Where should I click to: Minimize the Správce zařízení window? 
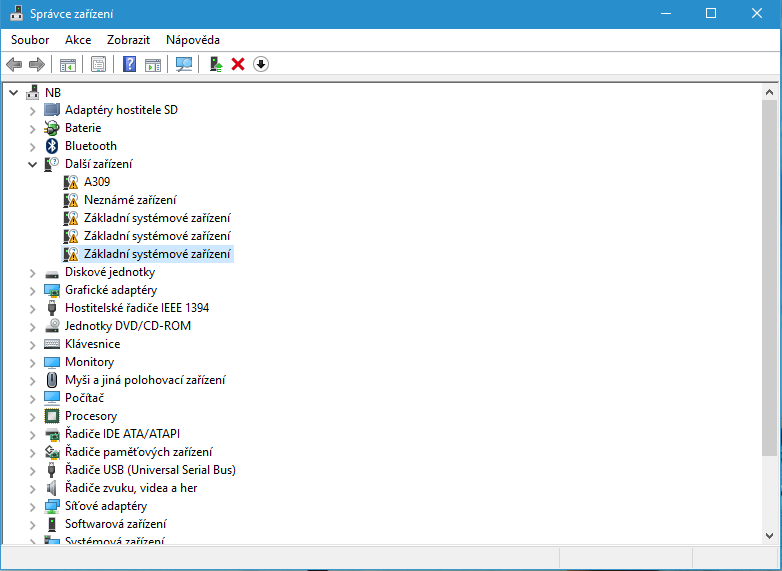pos(665,13)
